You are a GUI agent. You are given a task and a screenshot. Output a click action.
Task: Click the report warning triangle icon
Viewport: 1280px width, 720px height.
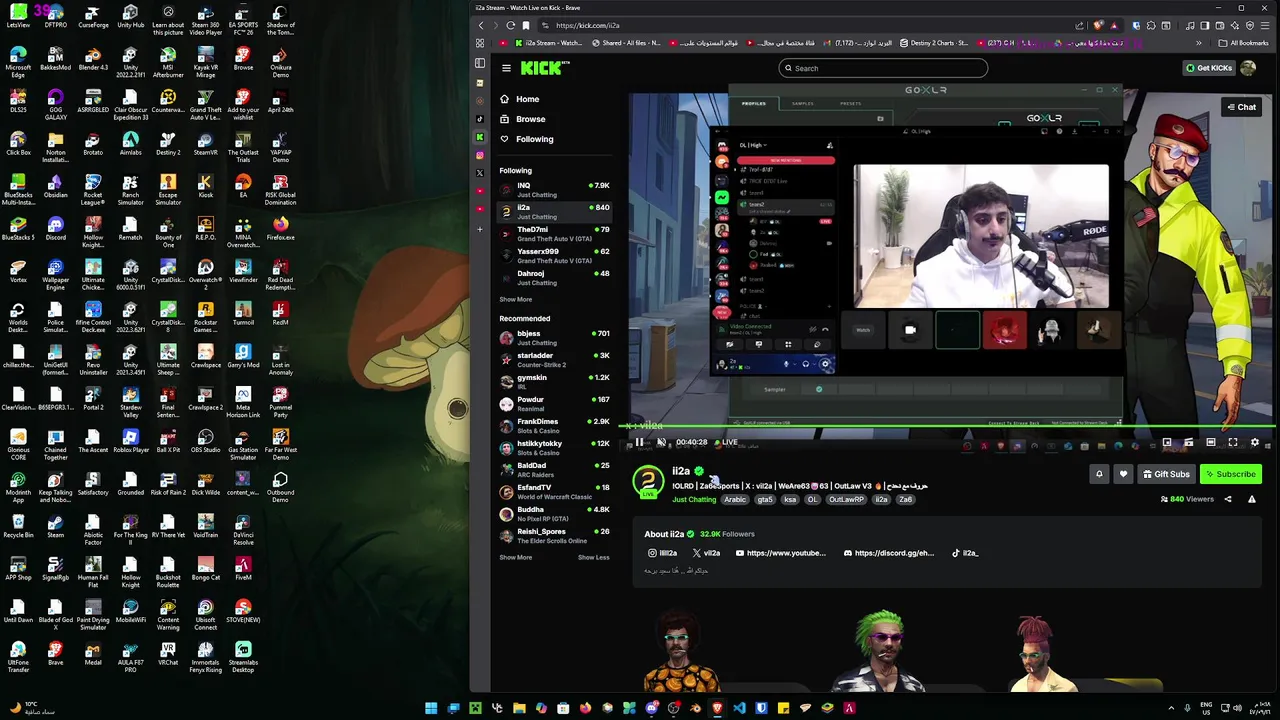coord(1252,499)
